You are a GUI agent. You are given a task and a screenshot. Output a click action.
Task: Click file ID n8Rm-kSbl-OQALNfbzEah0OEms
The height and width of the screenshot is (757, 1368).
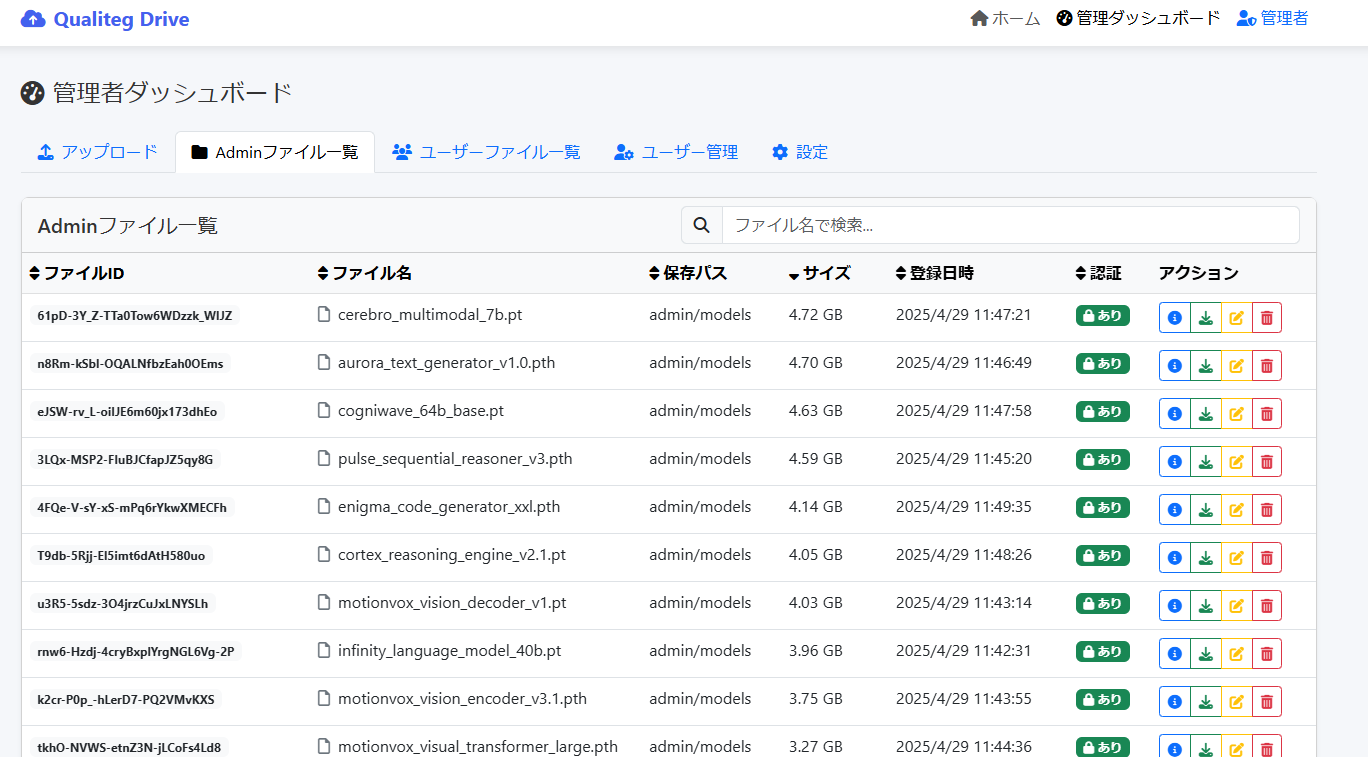pyautogui.click(x=130, y=363)
